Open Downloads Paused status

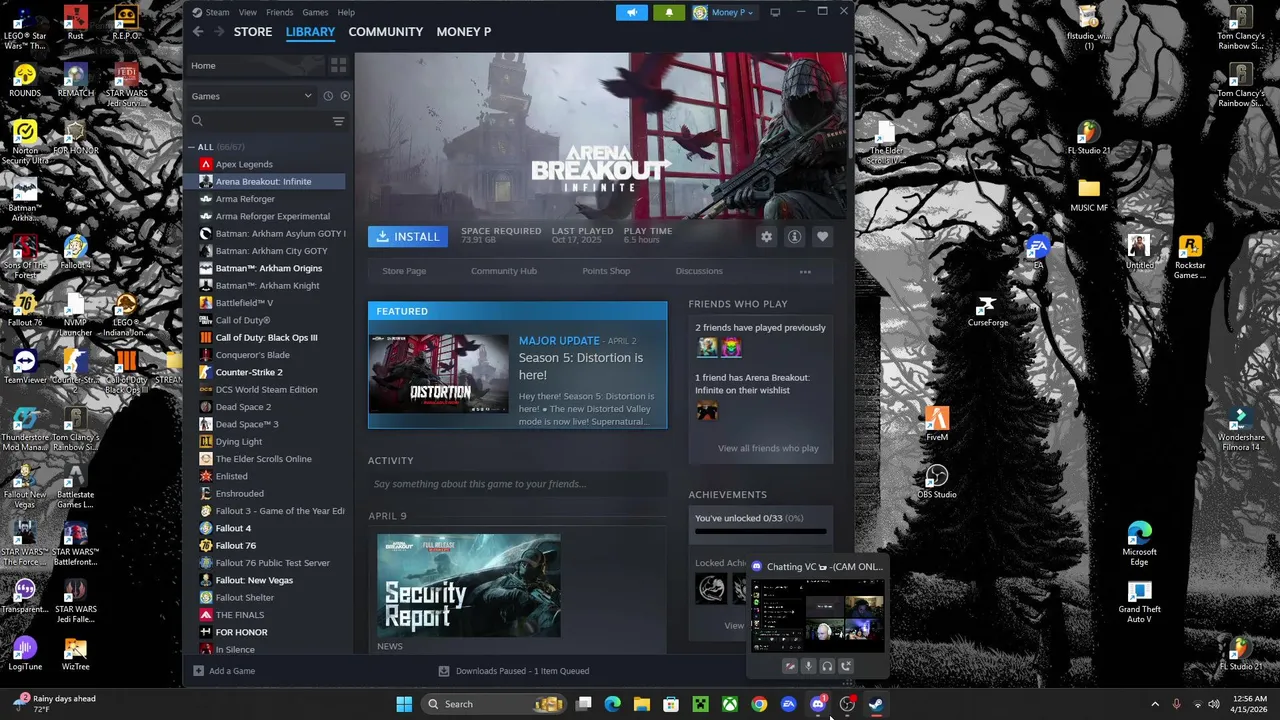click(x=514, y=671)
